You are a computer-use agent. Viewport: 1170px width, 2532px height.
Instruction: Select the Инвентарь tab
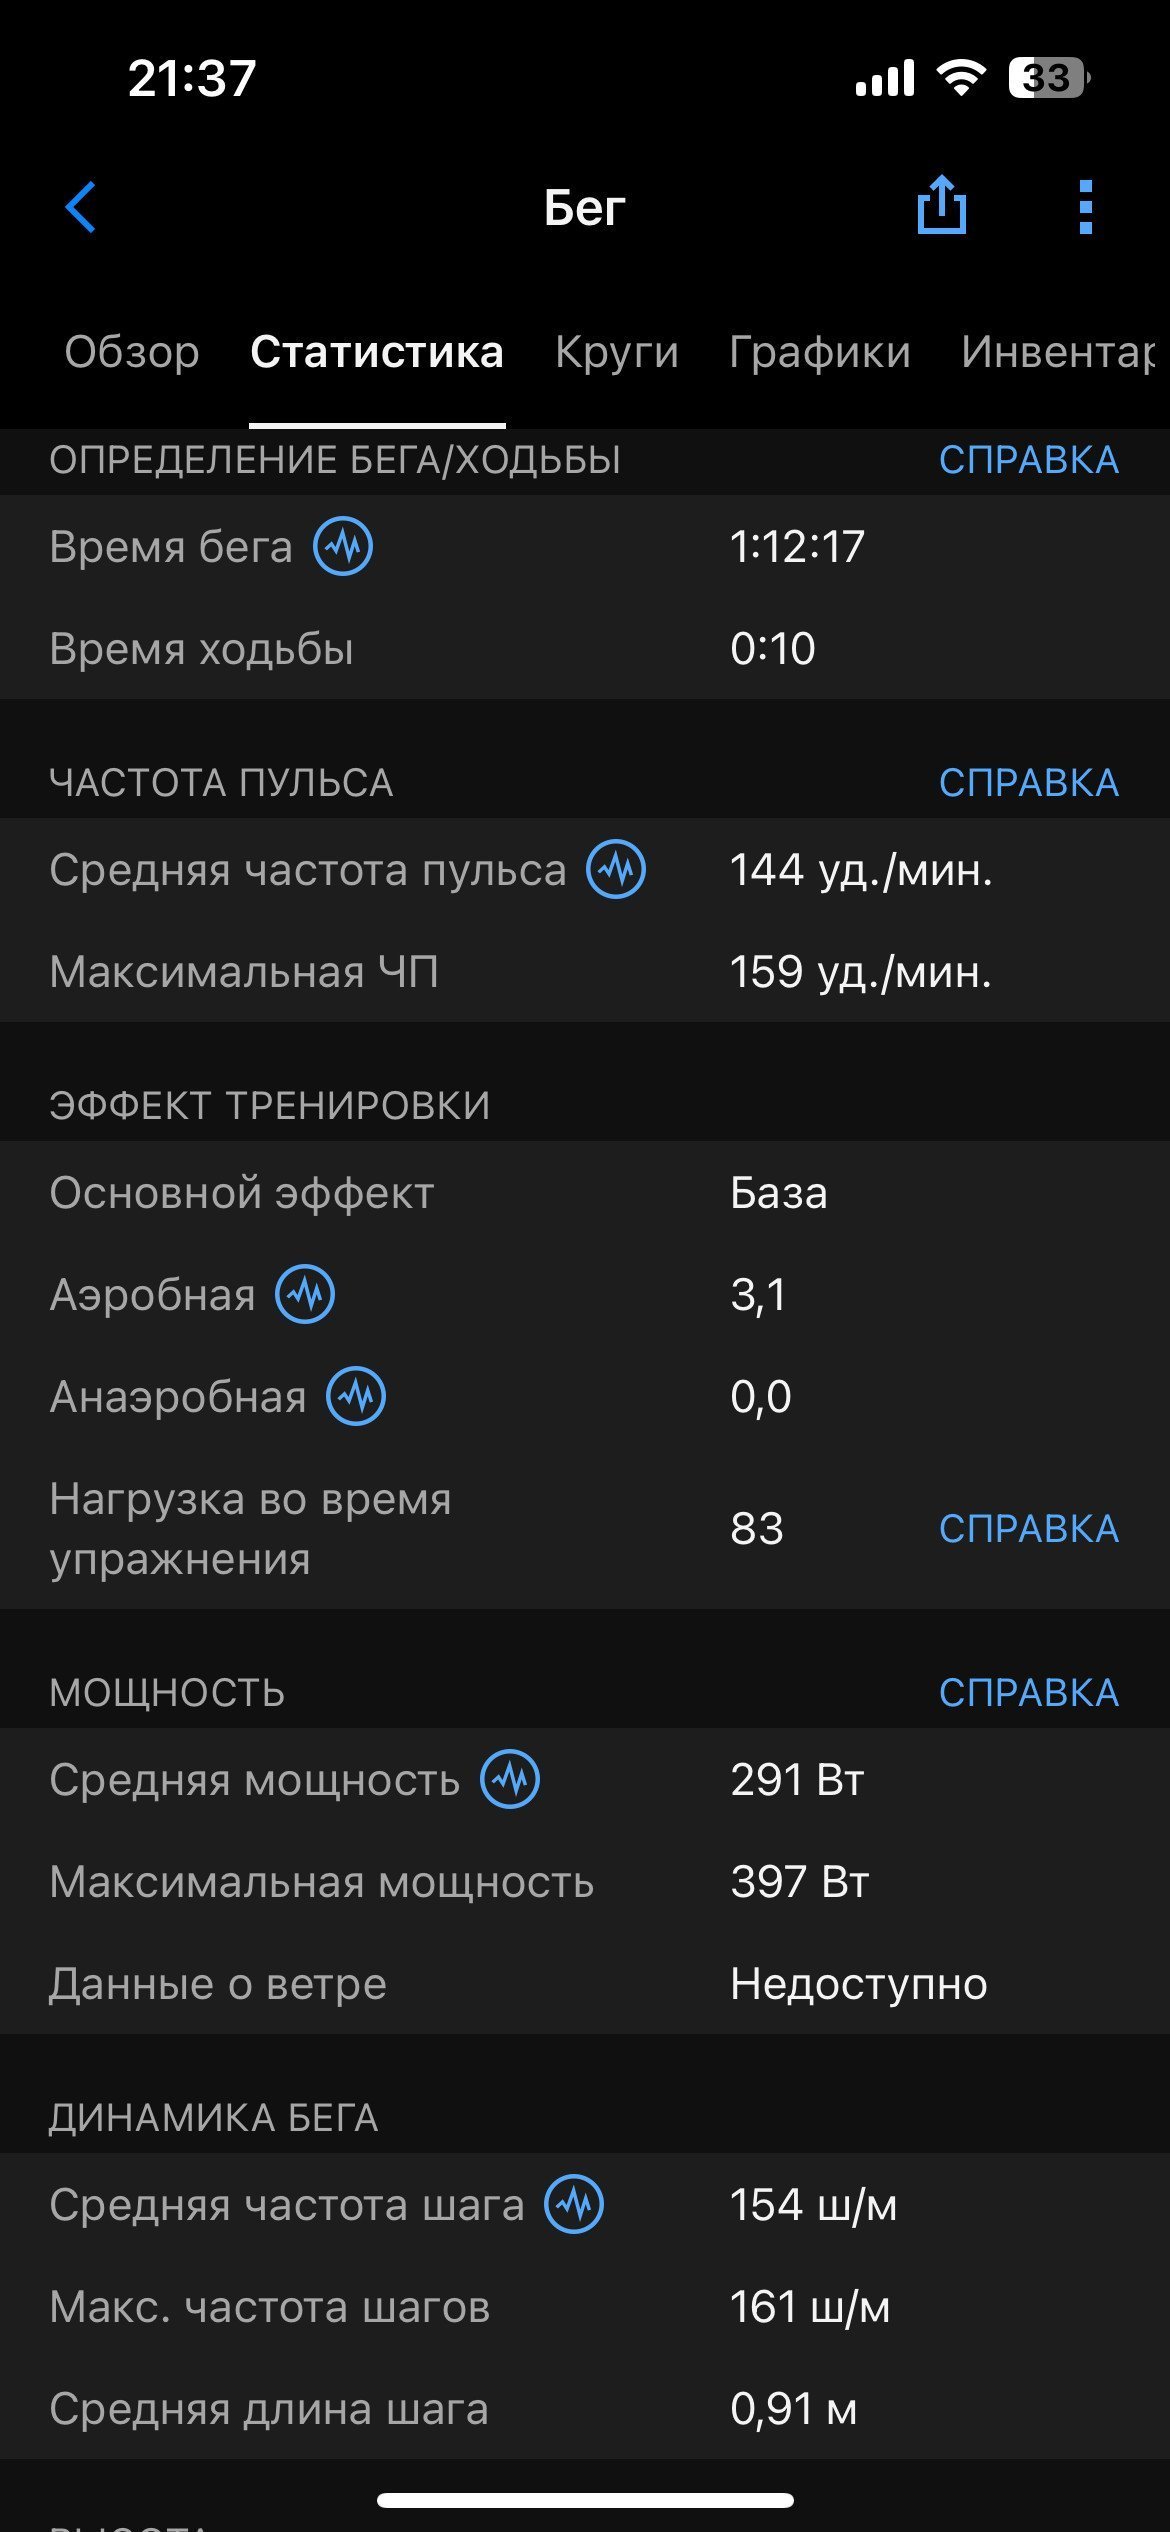point(1058,352)
